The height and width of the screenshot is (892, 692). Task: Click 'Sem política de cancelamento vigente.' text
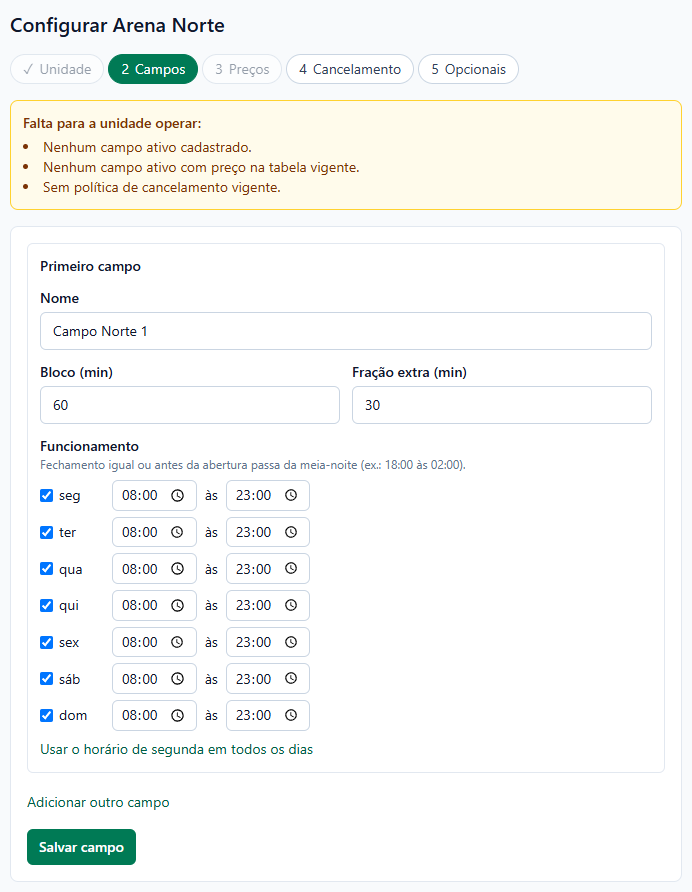(x=162, y=187)
